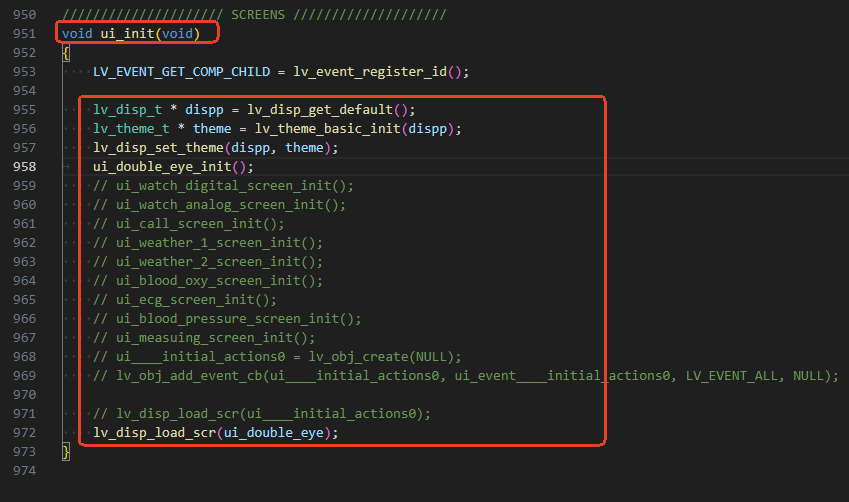
Task: Click the 'void ui_init(void)' function signature
Action: coord(131,34)
